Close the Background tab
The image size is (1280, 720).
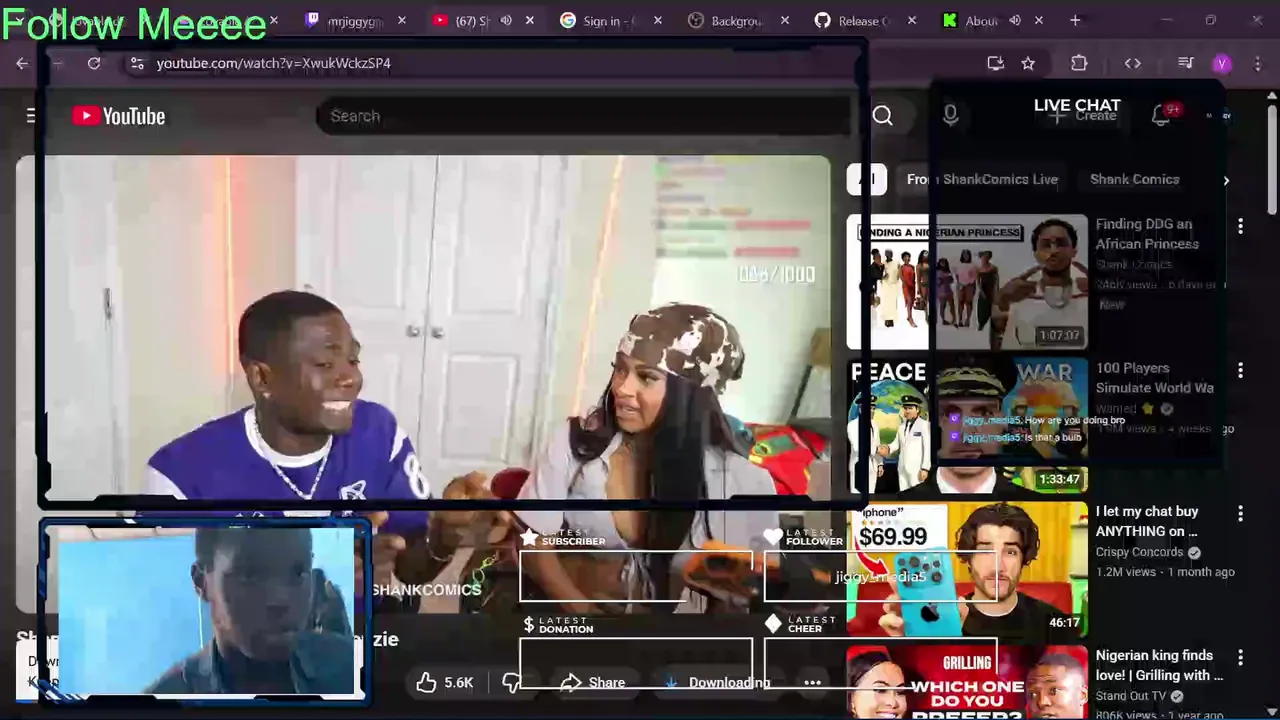pyautogui.click(x=785, y=20)
